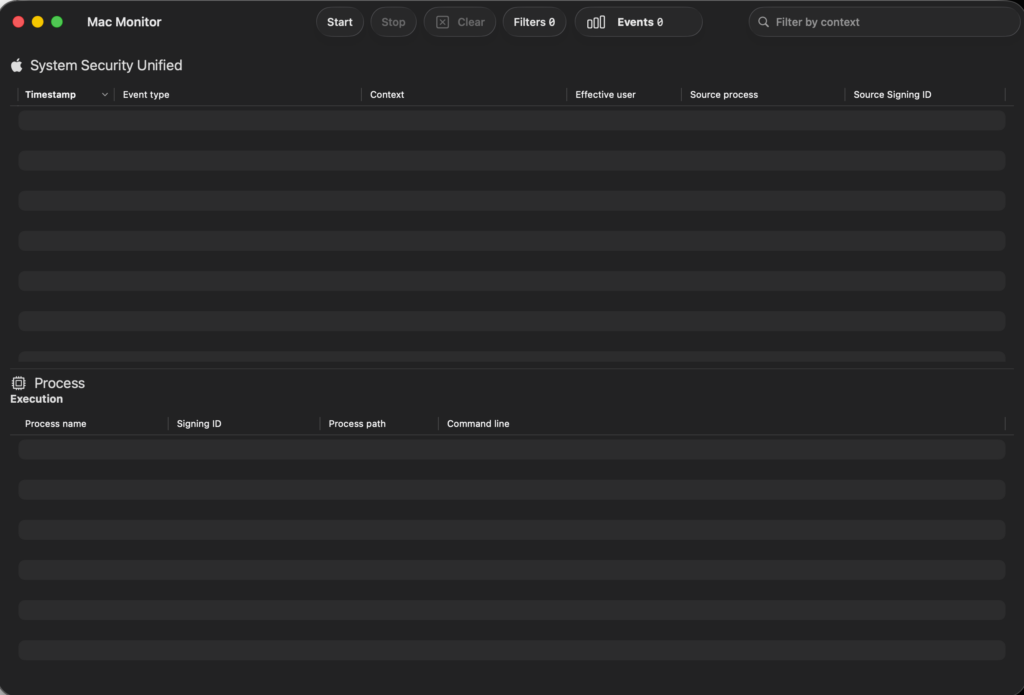Click the search magnifier icon
Screen dimensions: 1024x695
(764, 22)
